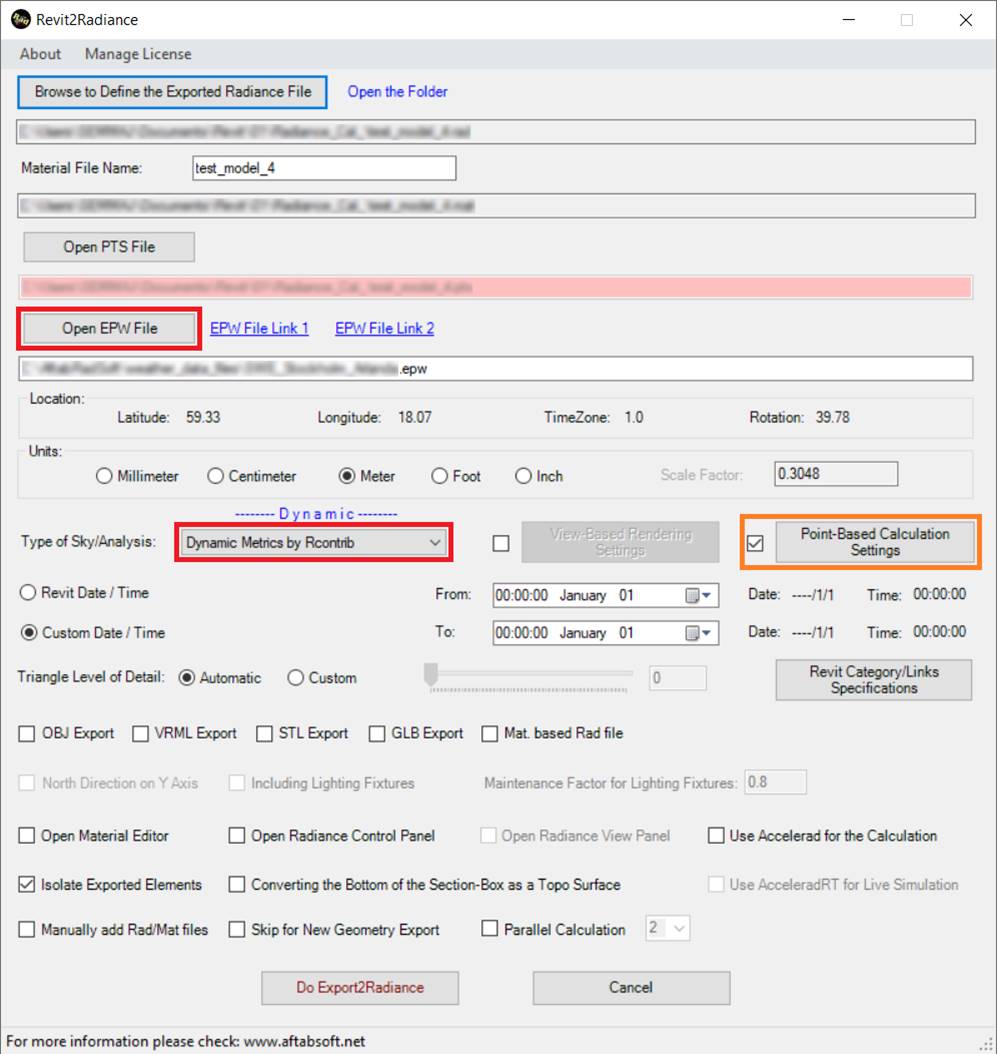Screen dimensions: 997x1054
Task: Open EPW File Link 1
Action: [x=260, y=329]
